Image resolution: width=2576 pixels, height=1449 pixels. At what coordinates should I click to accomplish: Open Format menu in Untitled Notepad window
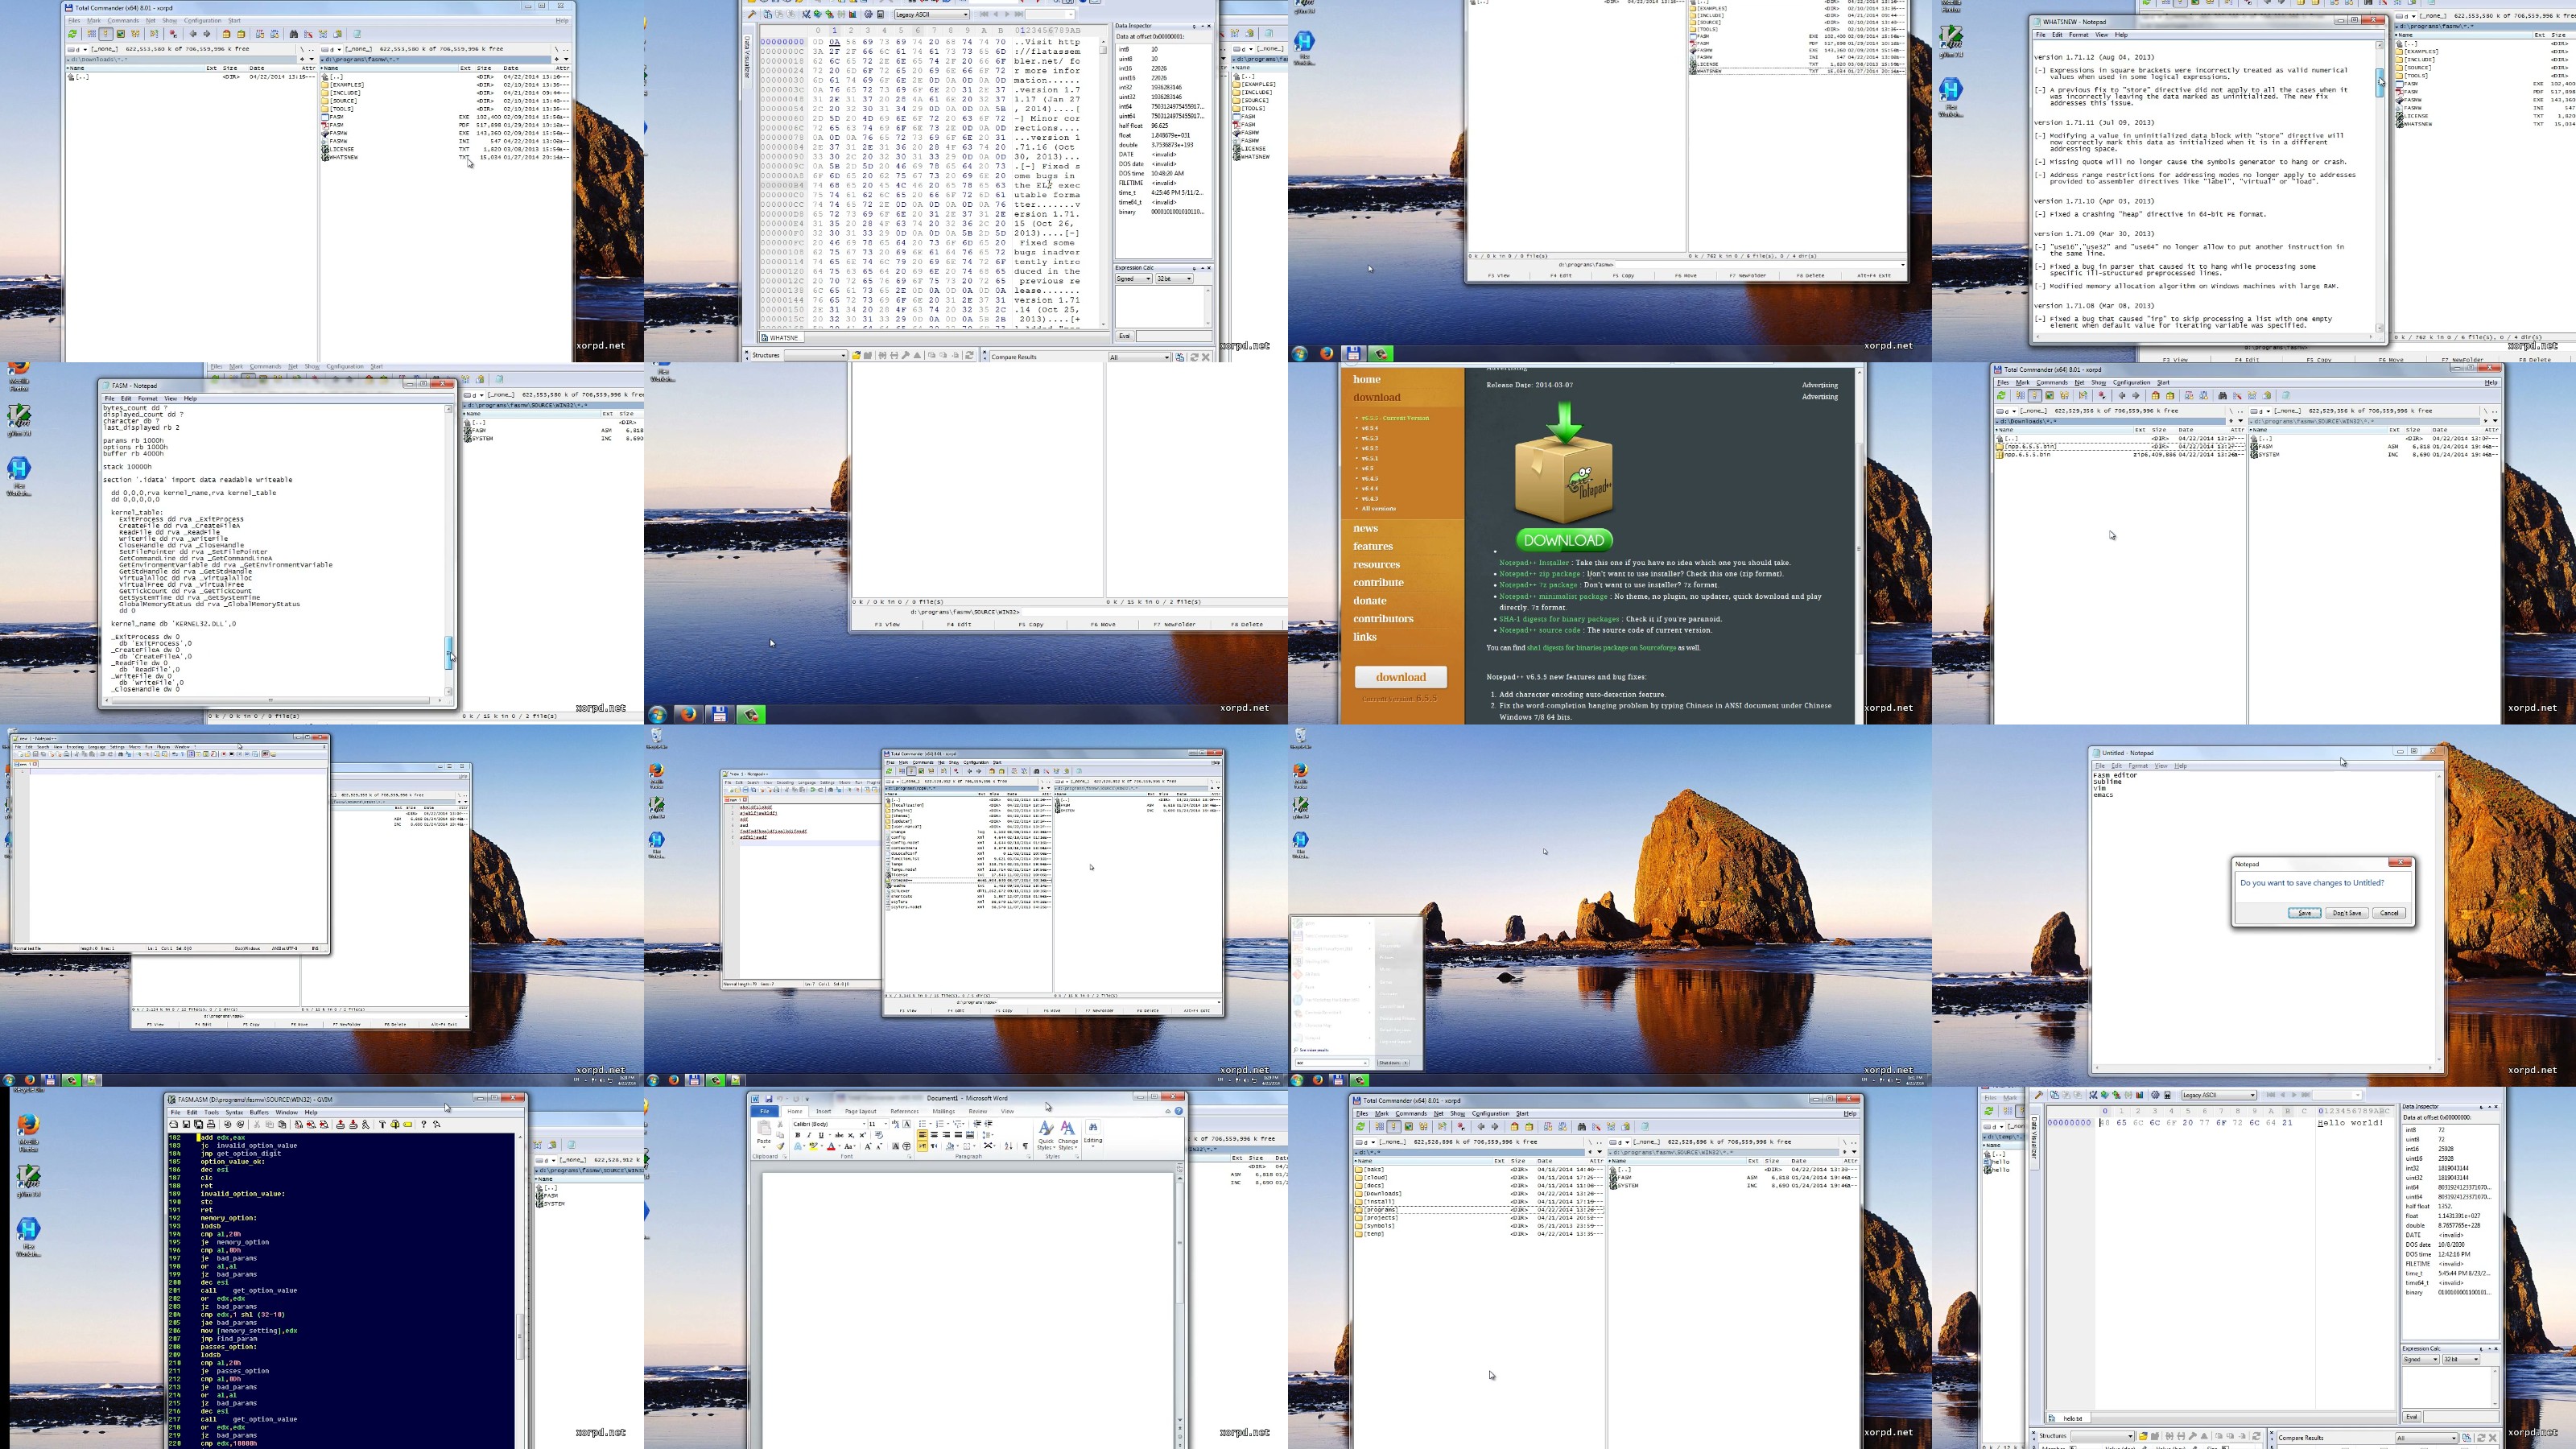pyautogui.click(x=2138, y=766)
